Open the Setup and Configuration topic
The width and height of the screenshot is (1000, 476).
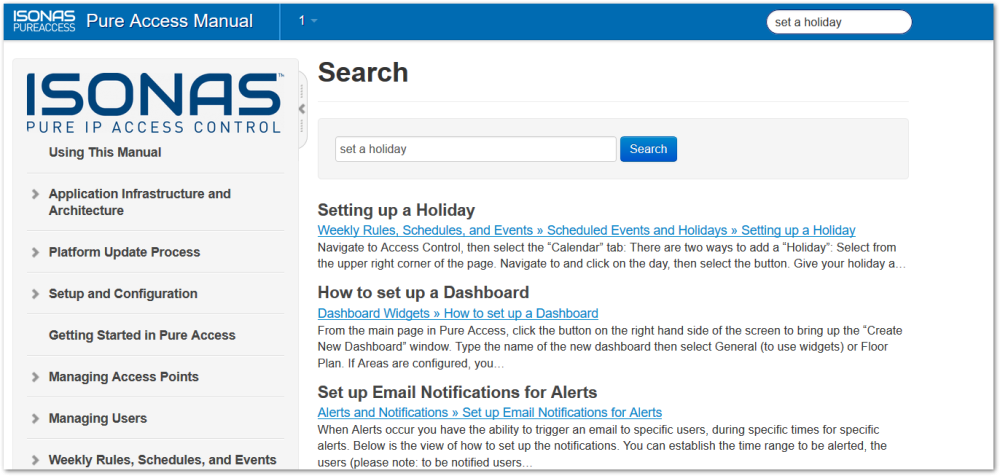pos(123,294)
